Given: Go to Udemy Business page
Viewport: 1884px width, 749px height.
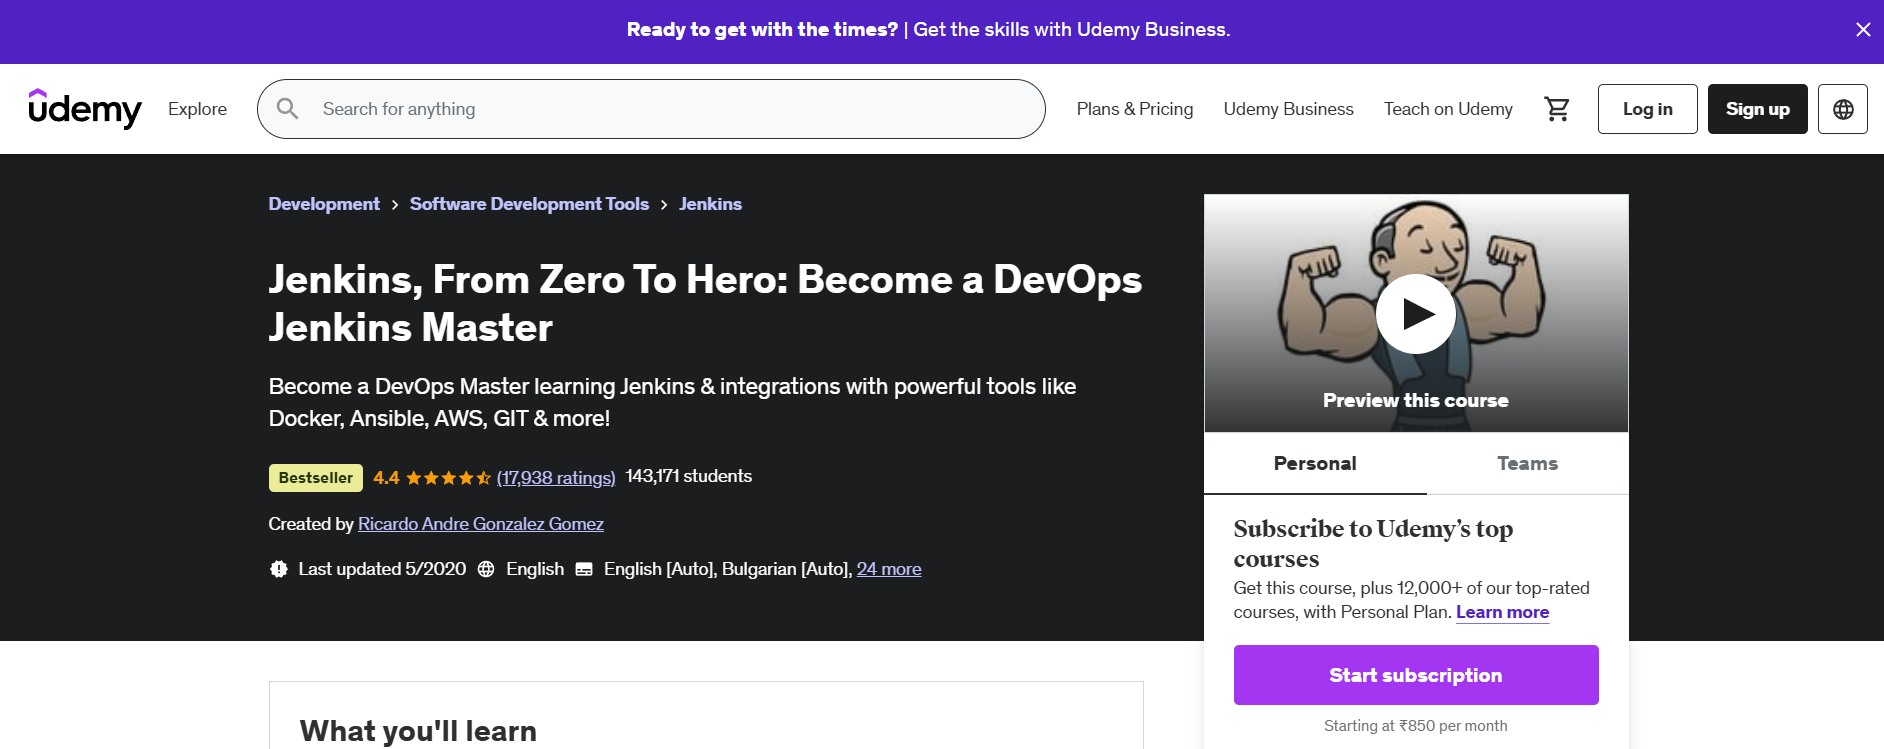Looking at the screenshot, I should [x=1288, y=109].
